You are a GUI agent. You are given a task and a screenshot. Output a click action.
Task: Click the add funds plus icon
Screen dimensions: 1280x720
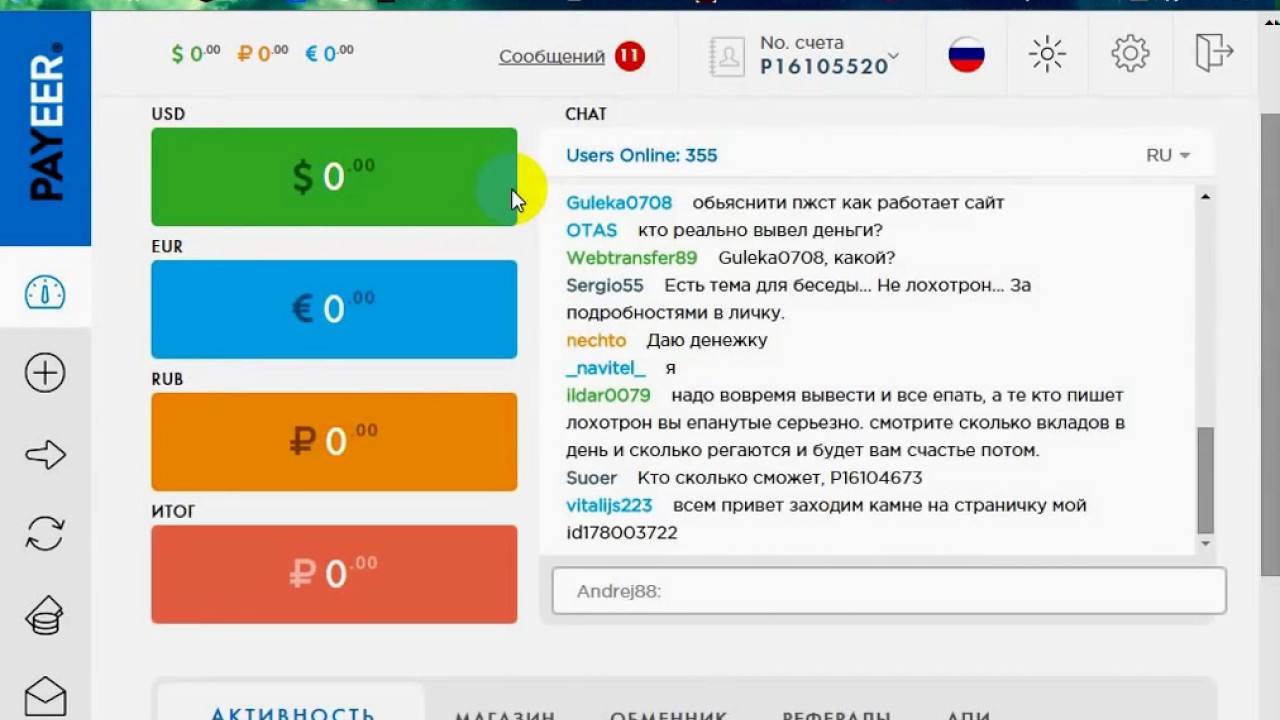45,374
